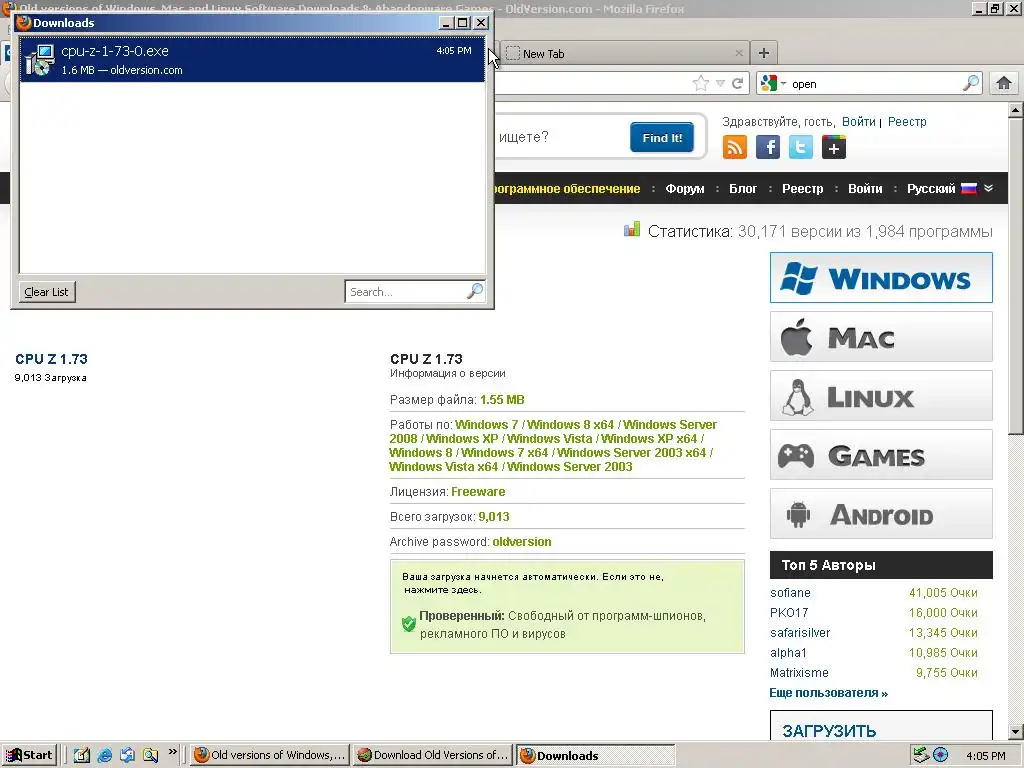Click the Clear List button

pos(46,292)
